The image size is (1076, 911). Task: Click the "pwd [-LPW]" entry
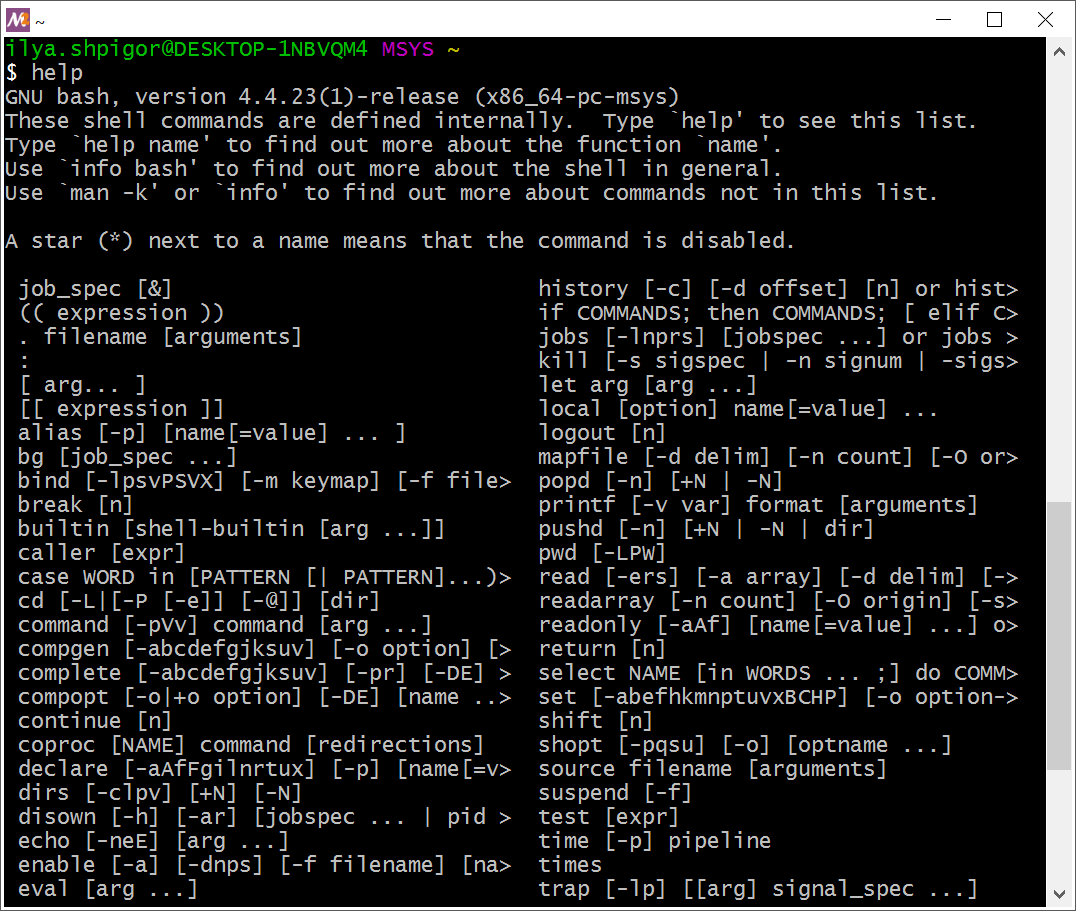point(602,553)
